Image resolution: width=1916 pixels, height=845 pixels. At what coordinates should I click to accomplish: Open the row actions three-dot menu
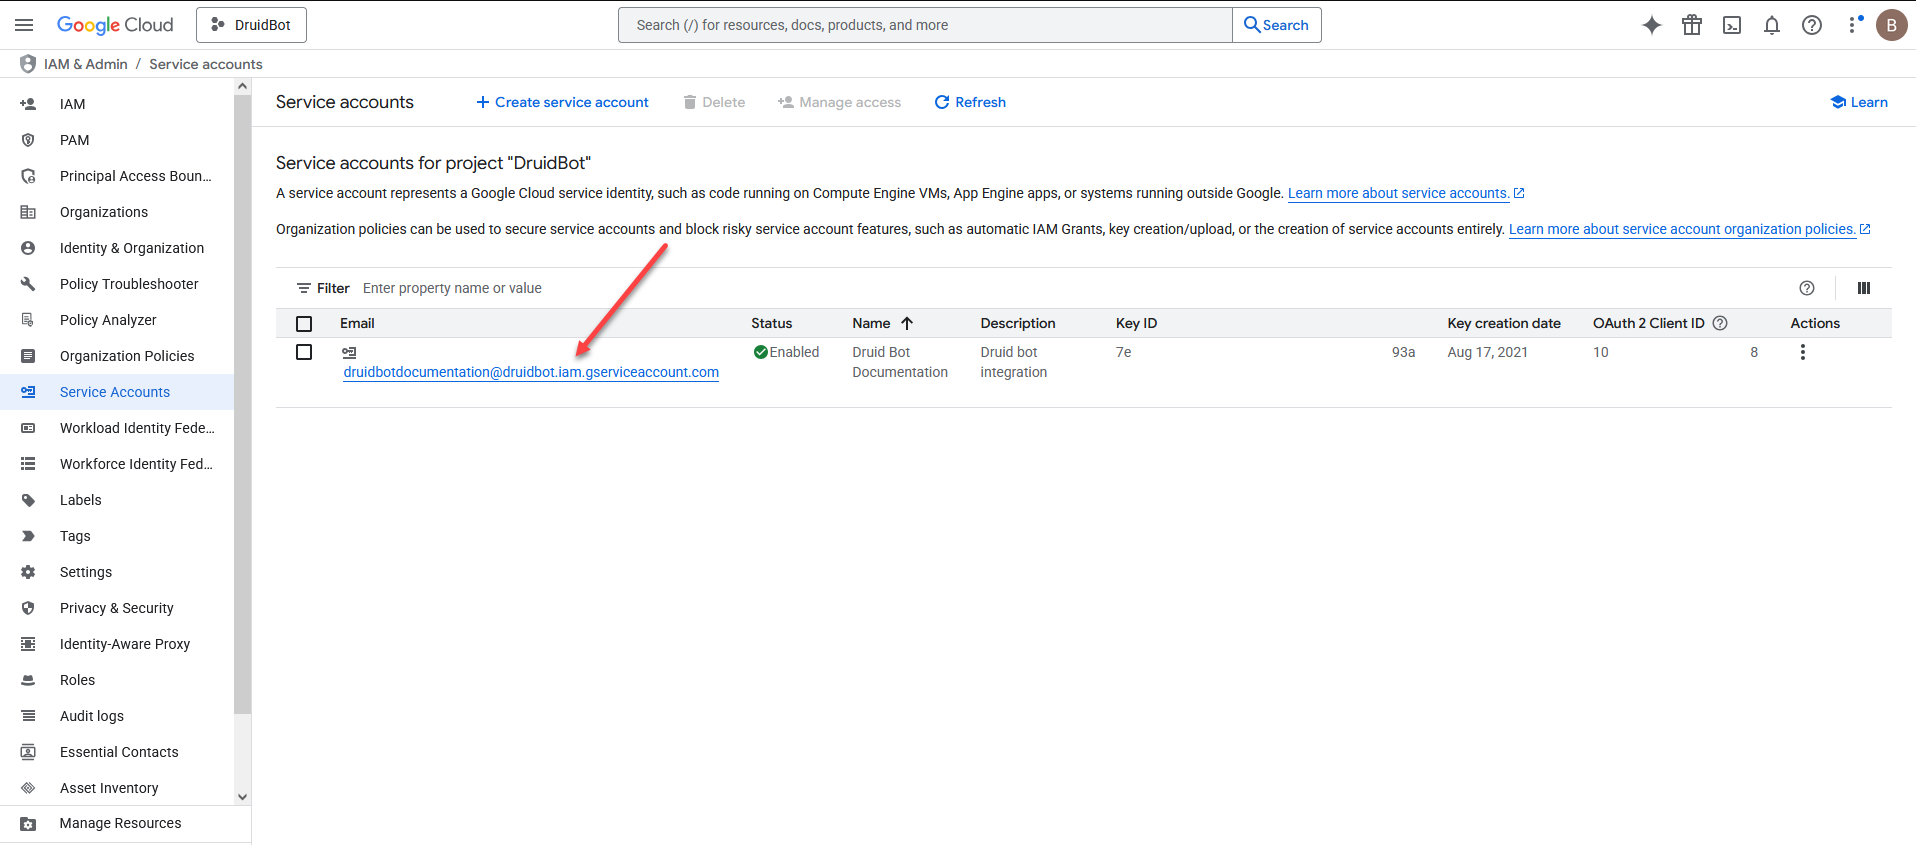click(x=1803, y=352)
